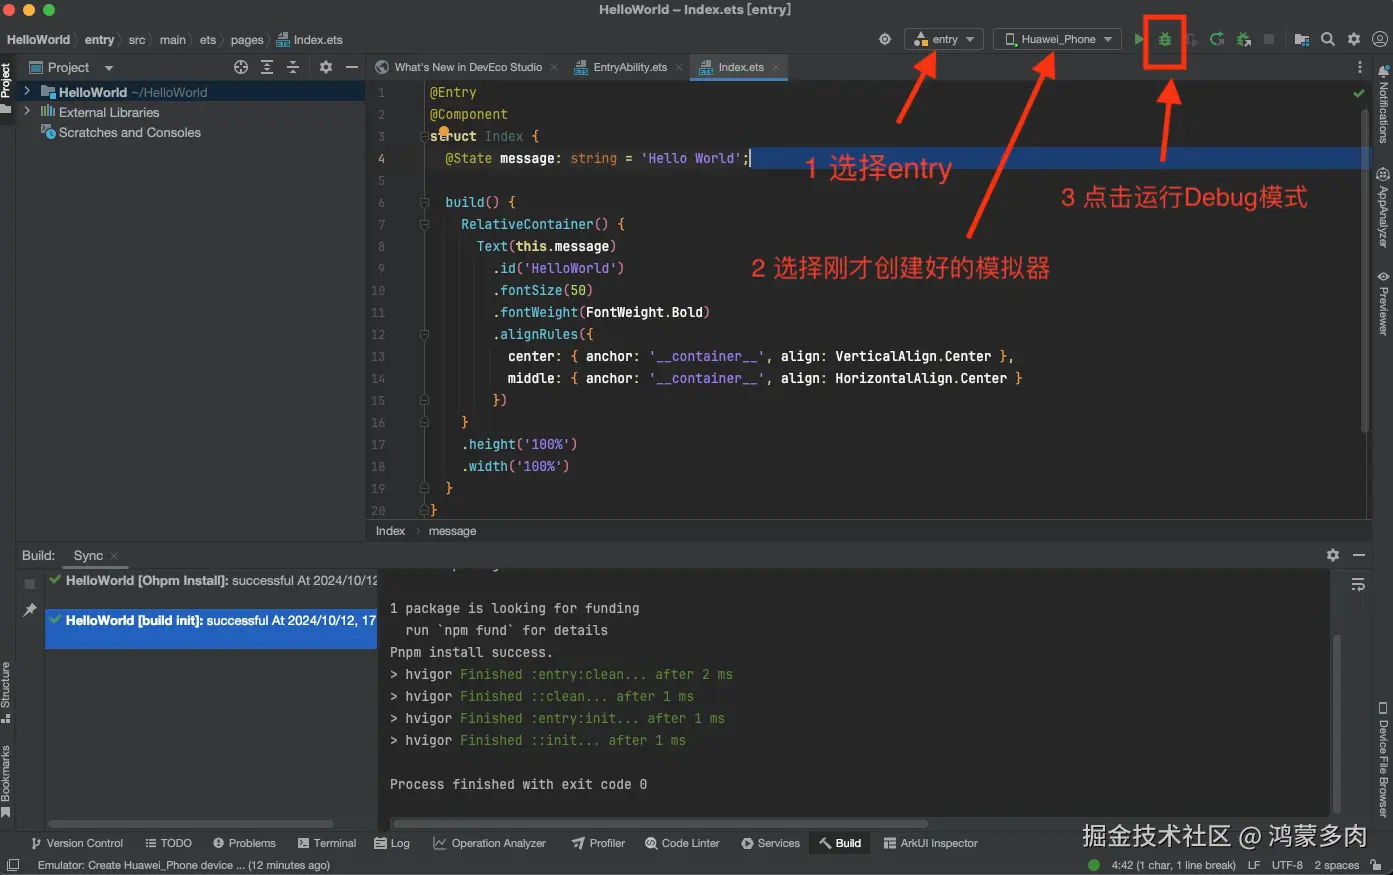
Task: Expand the External Libraries node
Action: click(x=27, y=112)
